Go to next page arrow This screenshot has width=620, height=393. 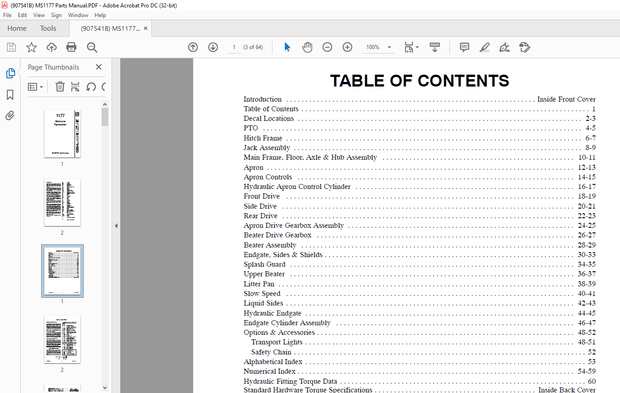[x=213, y=47]
